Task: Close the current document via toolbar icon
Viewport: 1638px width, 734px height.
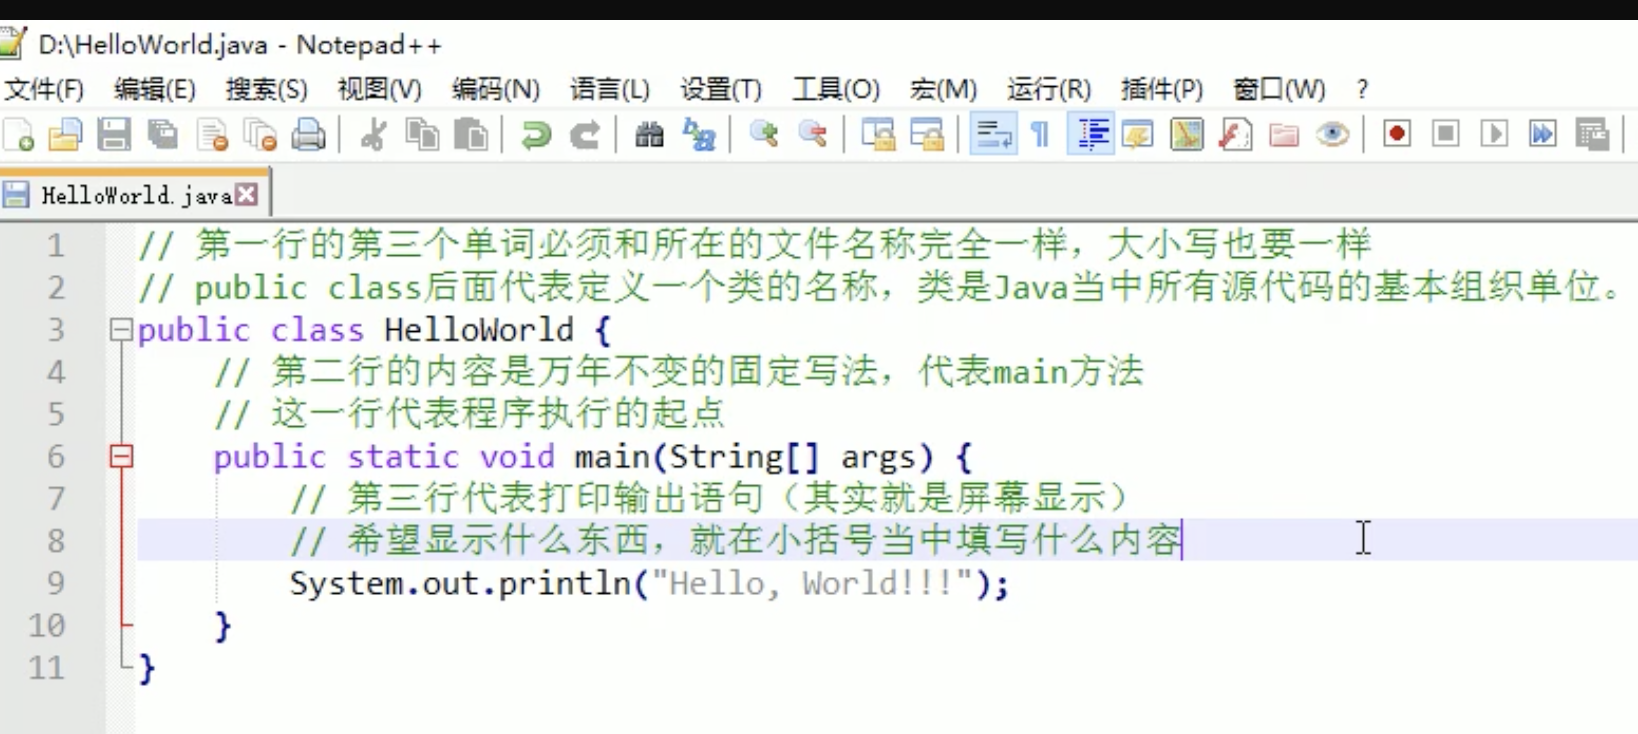Action: tap(212, 134)
